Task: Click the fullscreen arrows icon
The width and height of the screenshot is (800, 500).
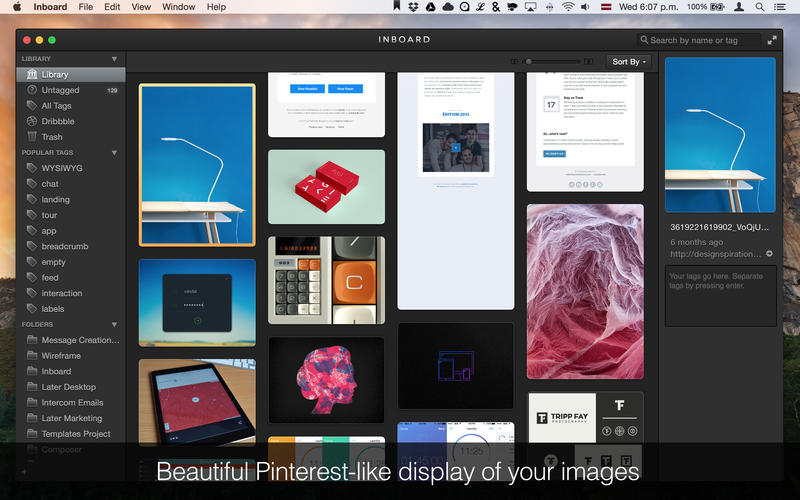Action: tap(772, 40)
